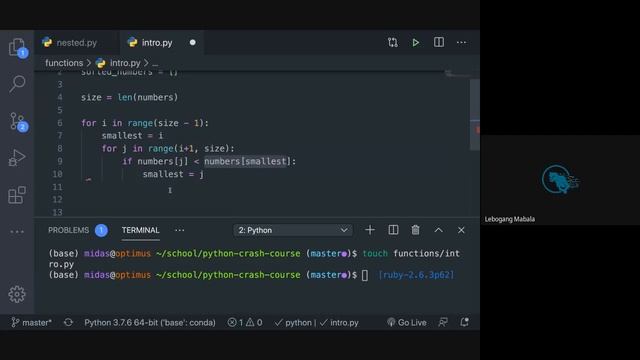
Task: Open editor More Actions menu
Action: [x=461, y=42]
